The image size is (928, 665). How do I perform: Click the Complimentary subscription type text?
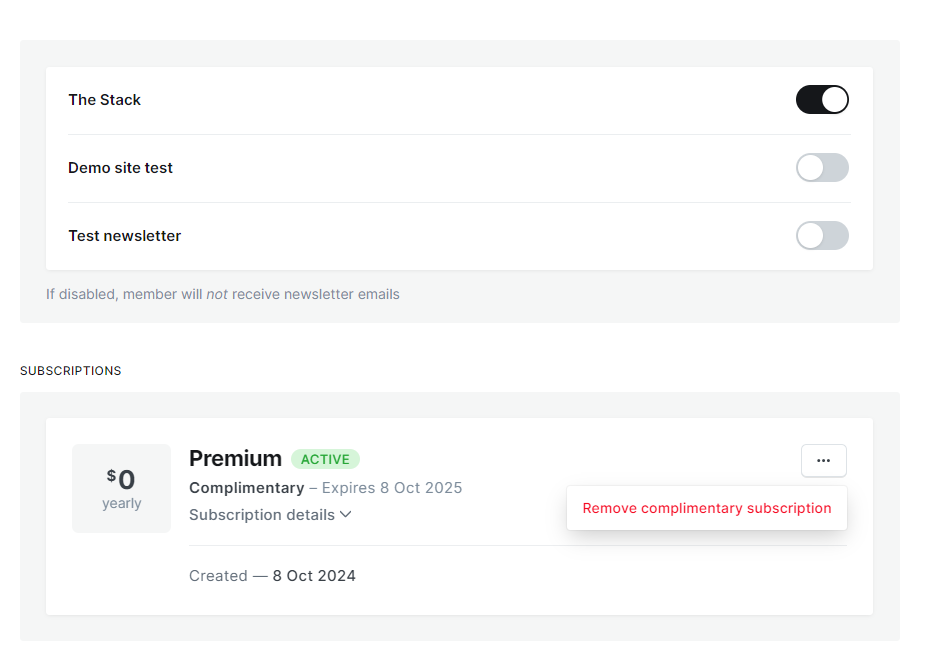[246, 488]
